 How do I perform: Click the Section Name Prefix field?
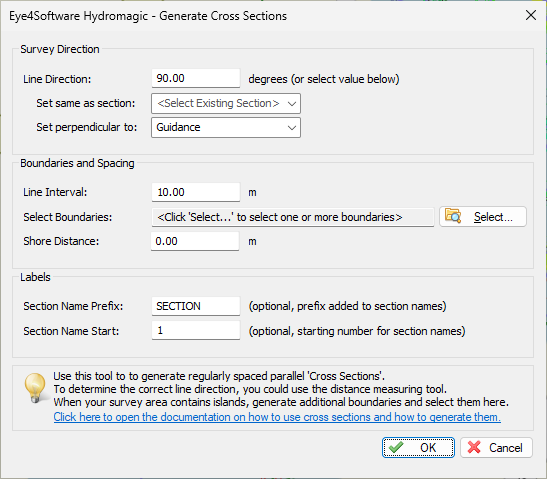[196, 306]
